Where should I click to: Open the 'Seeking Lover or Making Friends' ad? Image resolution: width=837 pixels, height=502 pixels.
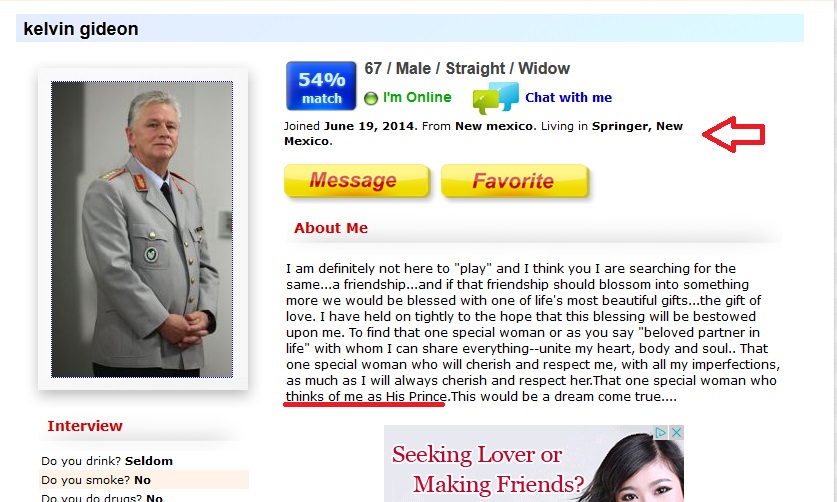[x=534, y=464]
